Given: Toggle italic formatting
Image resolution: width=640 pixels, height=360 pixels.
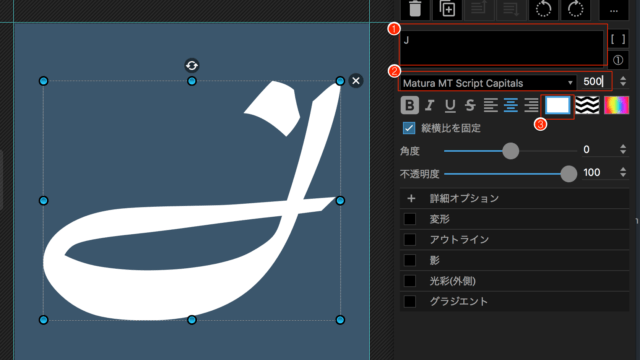Looking at the screenshot, I should tap(429, 105).
